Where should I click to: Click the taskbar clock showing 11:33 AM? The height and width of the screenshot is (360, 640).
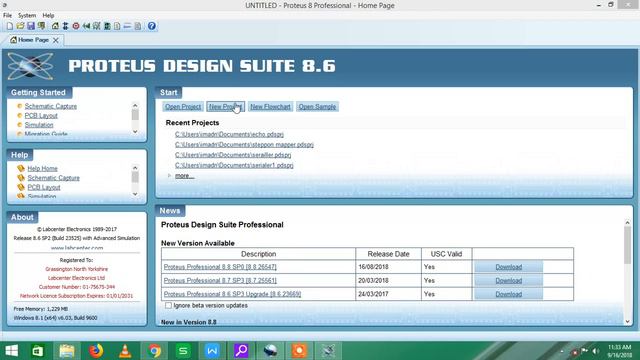click(x=619, y=351)
